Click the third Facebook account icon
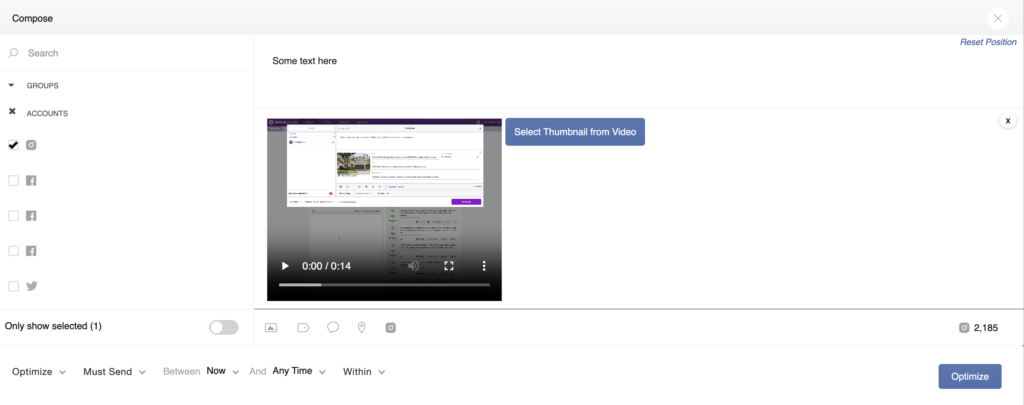 click(31, 251)
